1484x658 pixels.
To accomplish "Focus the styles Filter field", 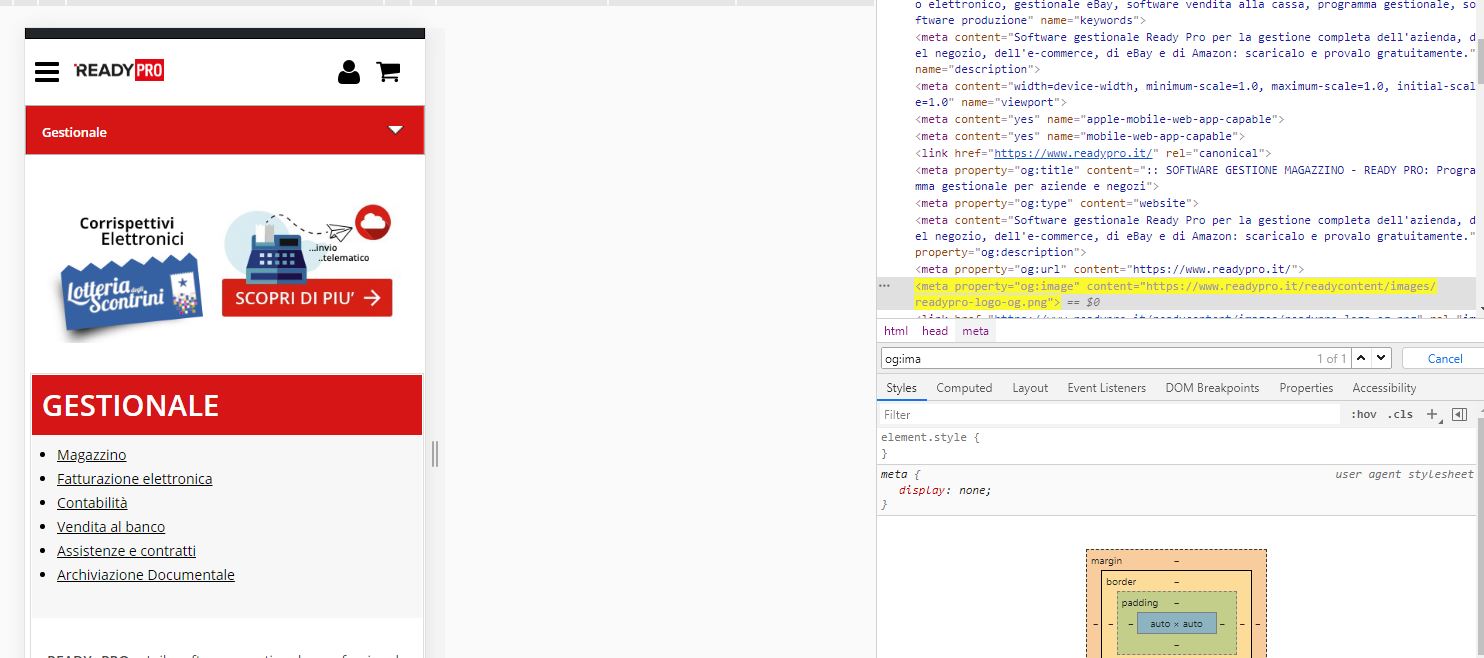I will (x=1110, y=414).
